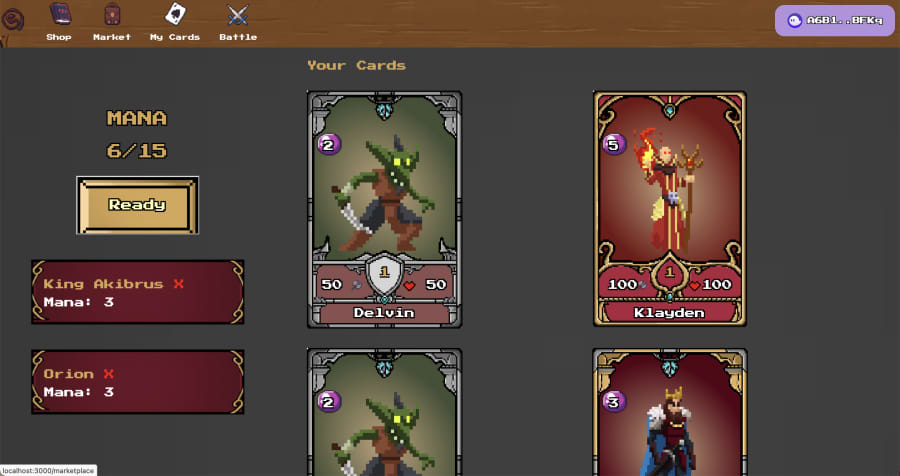This screenshot has width=900, height=476.
Task: Click the My Cards playing card icon
Action: coord(175,14)
